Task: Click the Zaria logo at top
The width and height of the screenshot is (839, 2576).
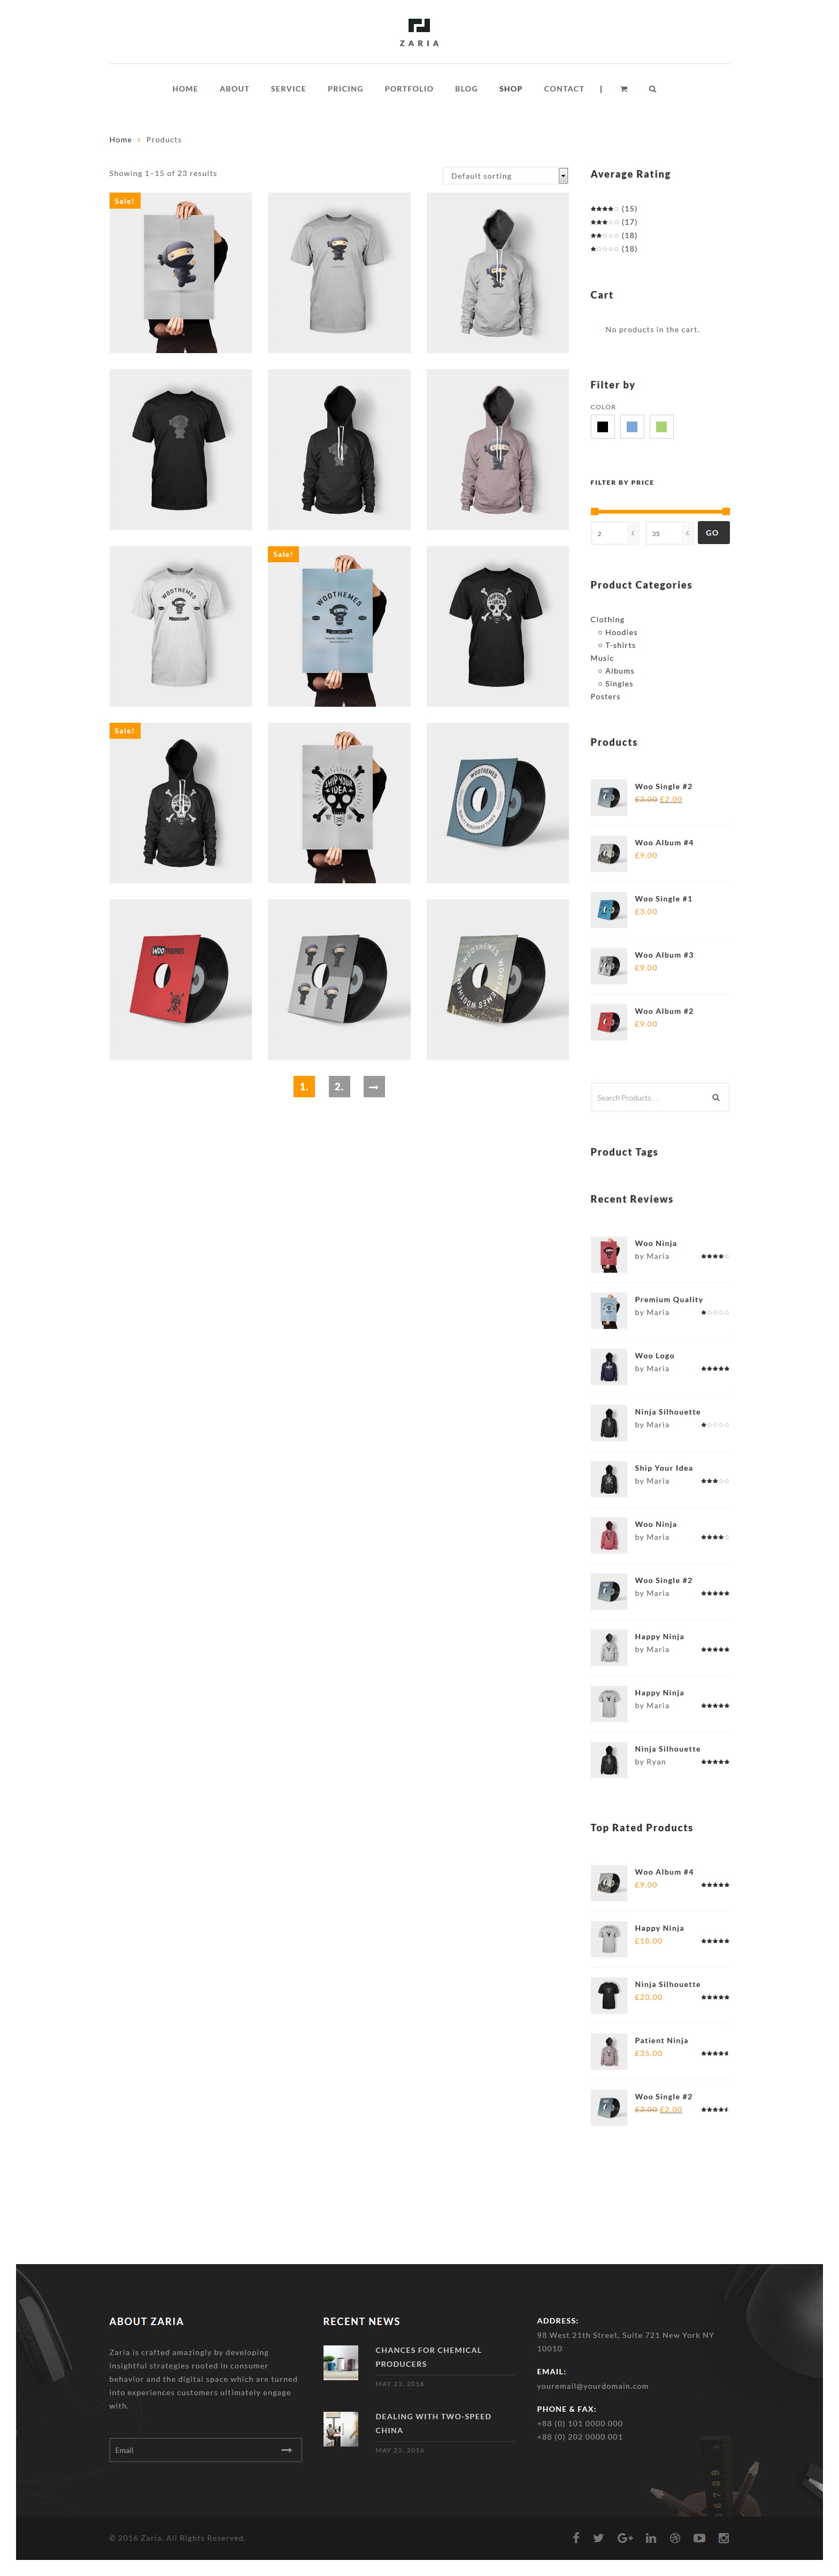Action: coord(419,32)
